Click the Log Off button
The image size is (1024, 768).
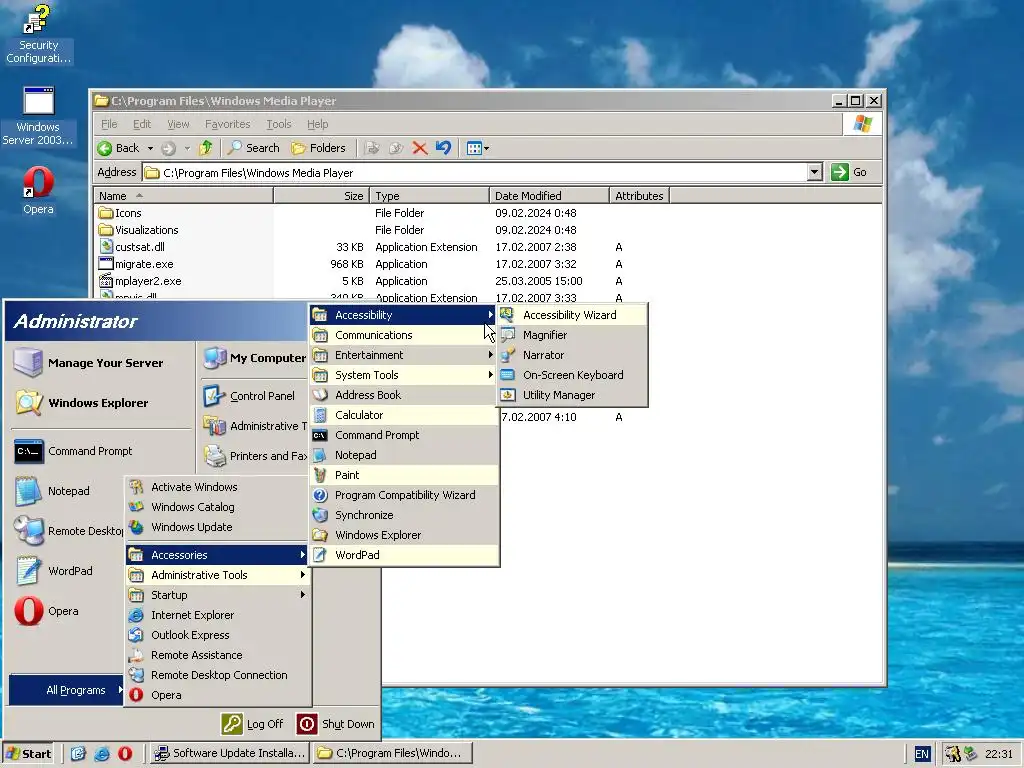point(252,724)
